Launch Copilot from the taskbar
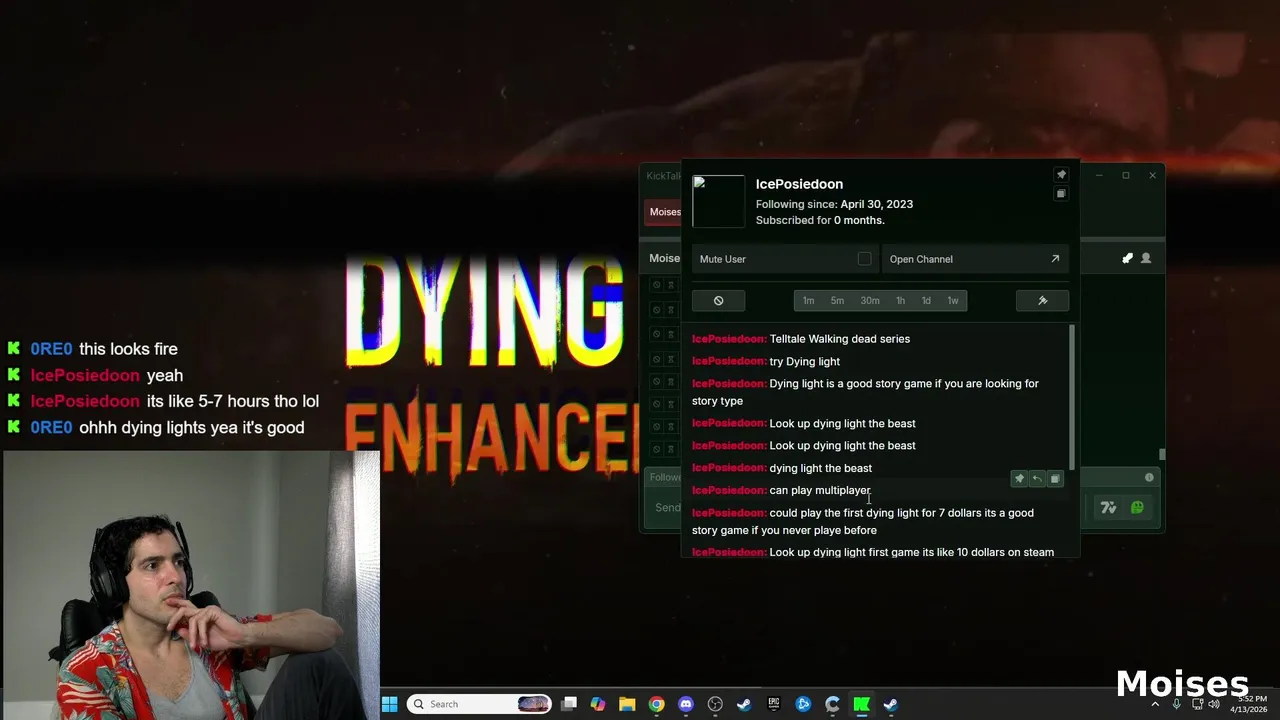Image resolution: width=1280 pixels, height=720 pixels. point(598,704)
